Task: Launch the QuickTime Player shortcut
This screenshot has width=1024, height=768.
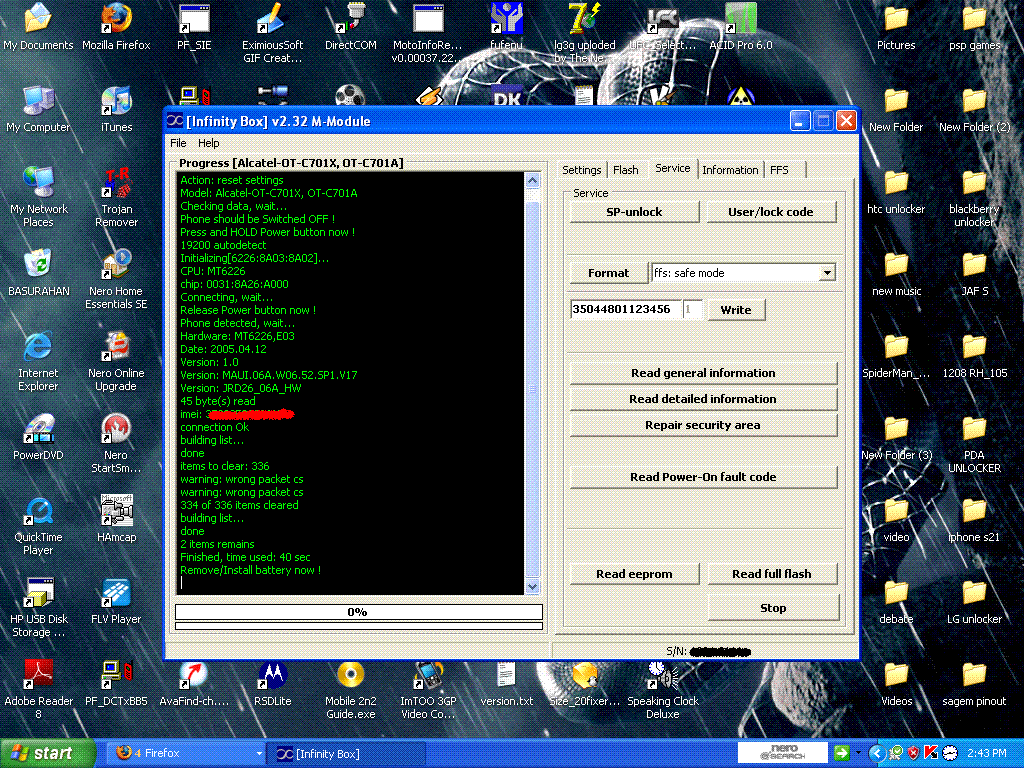Action: pos(38,512)
